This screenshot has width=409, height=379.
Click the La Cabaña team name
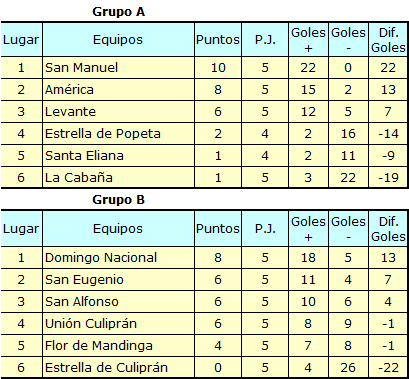[79, 177]
